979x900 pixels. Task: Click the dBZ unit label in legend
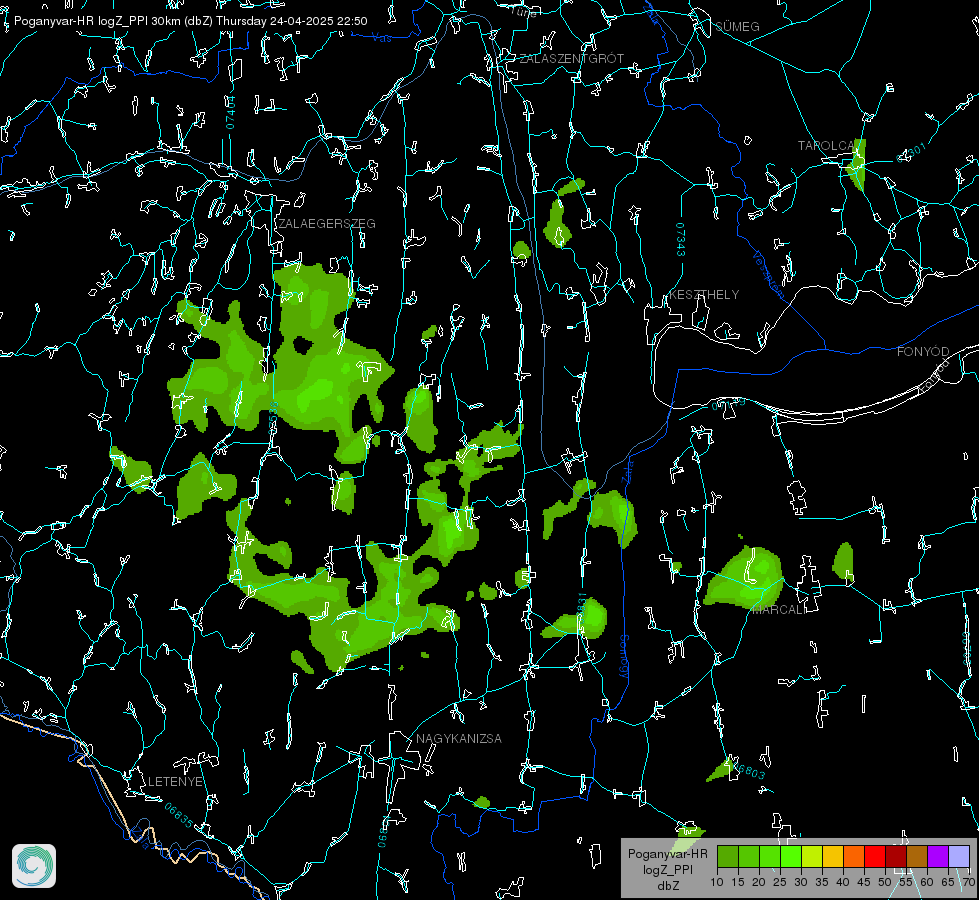coord(668,886)
